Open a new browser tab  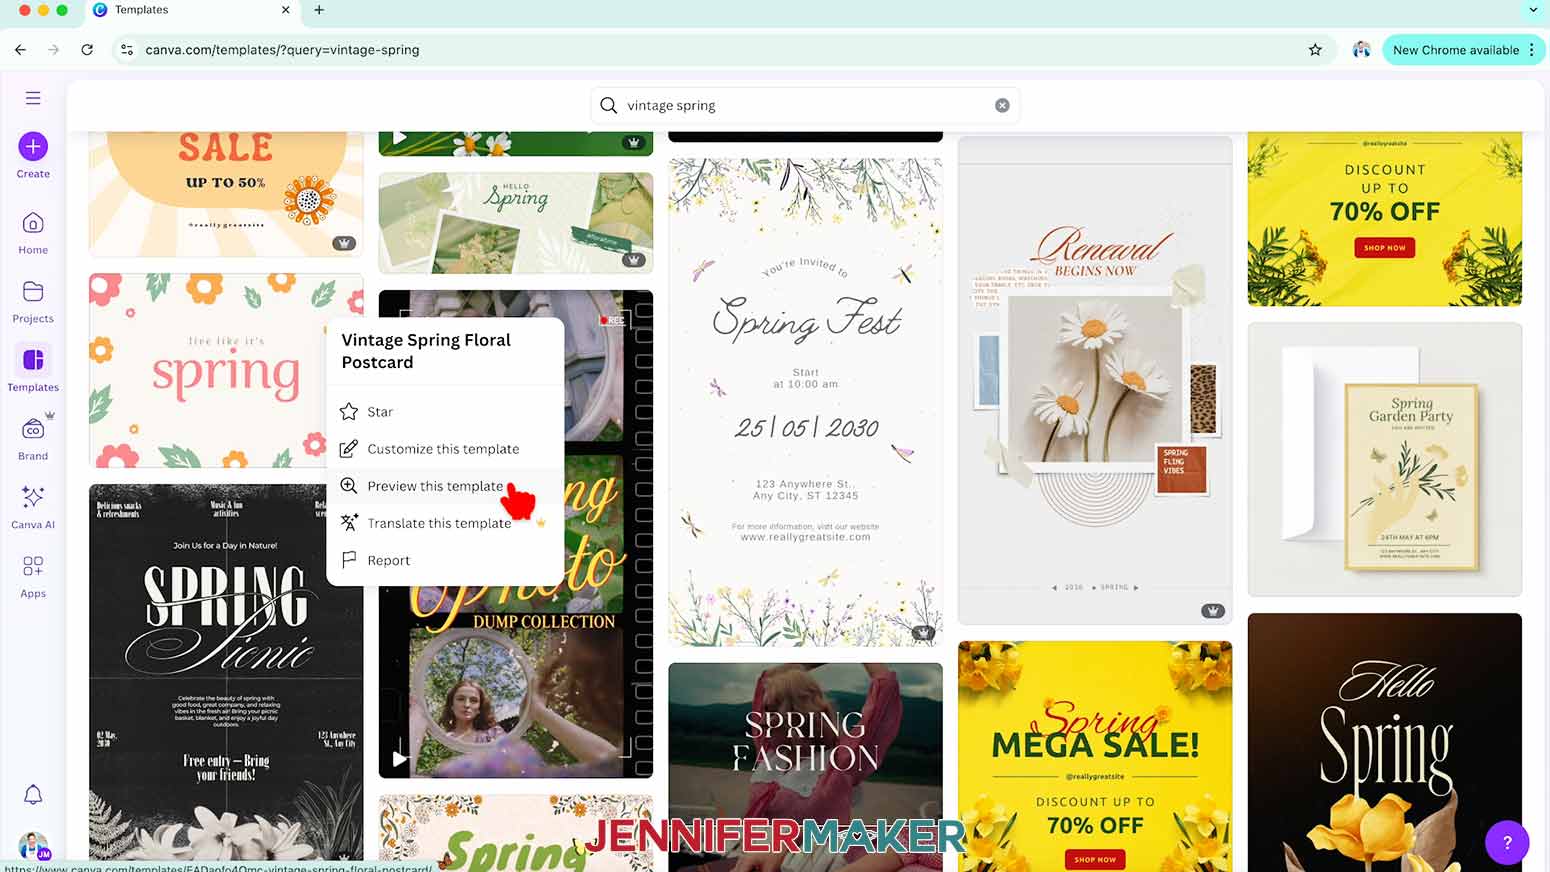(319, 10)
